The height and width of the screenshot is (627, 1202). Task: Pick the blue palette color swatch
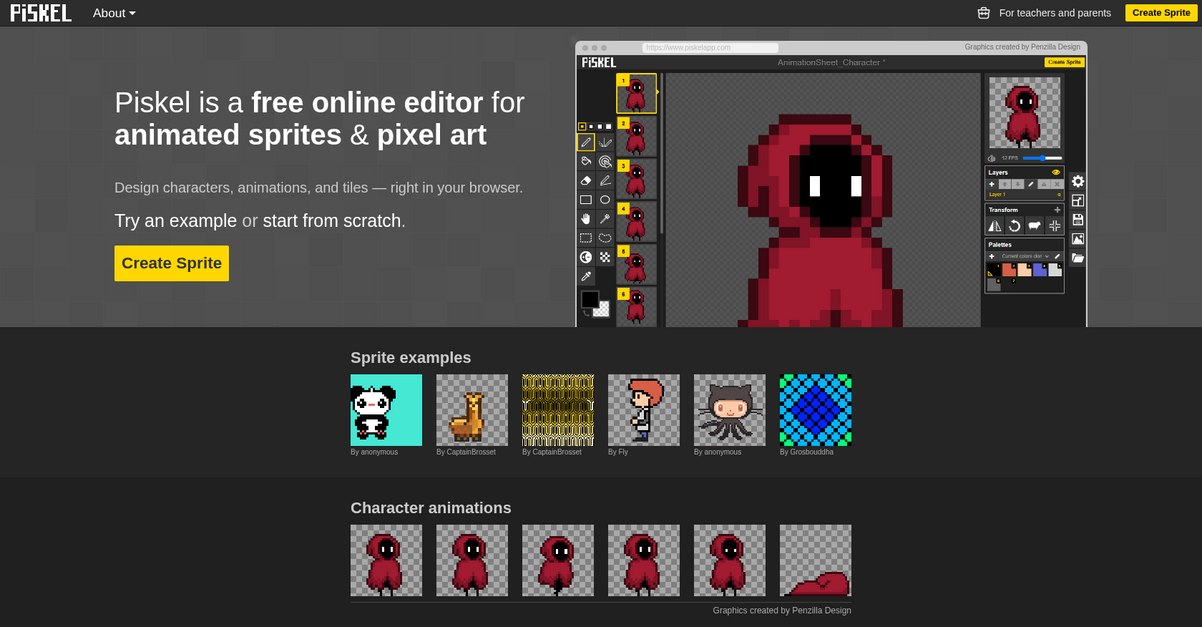tap(1040, 270)
